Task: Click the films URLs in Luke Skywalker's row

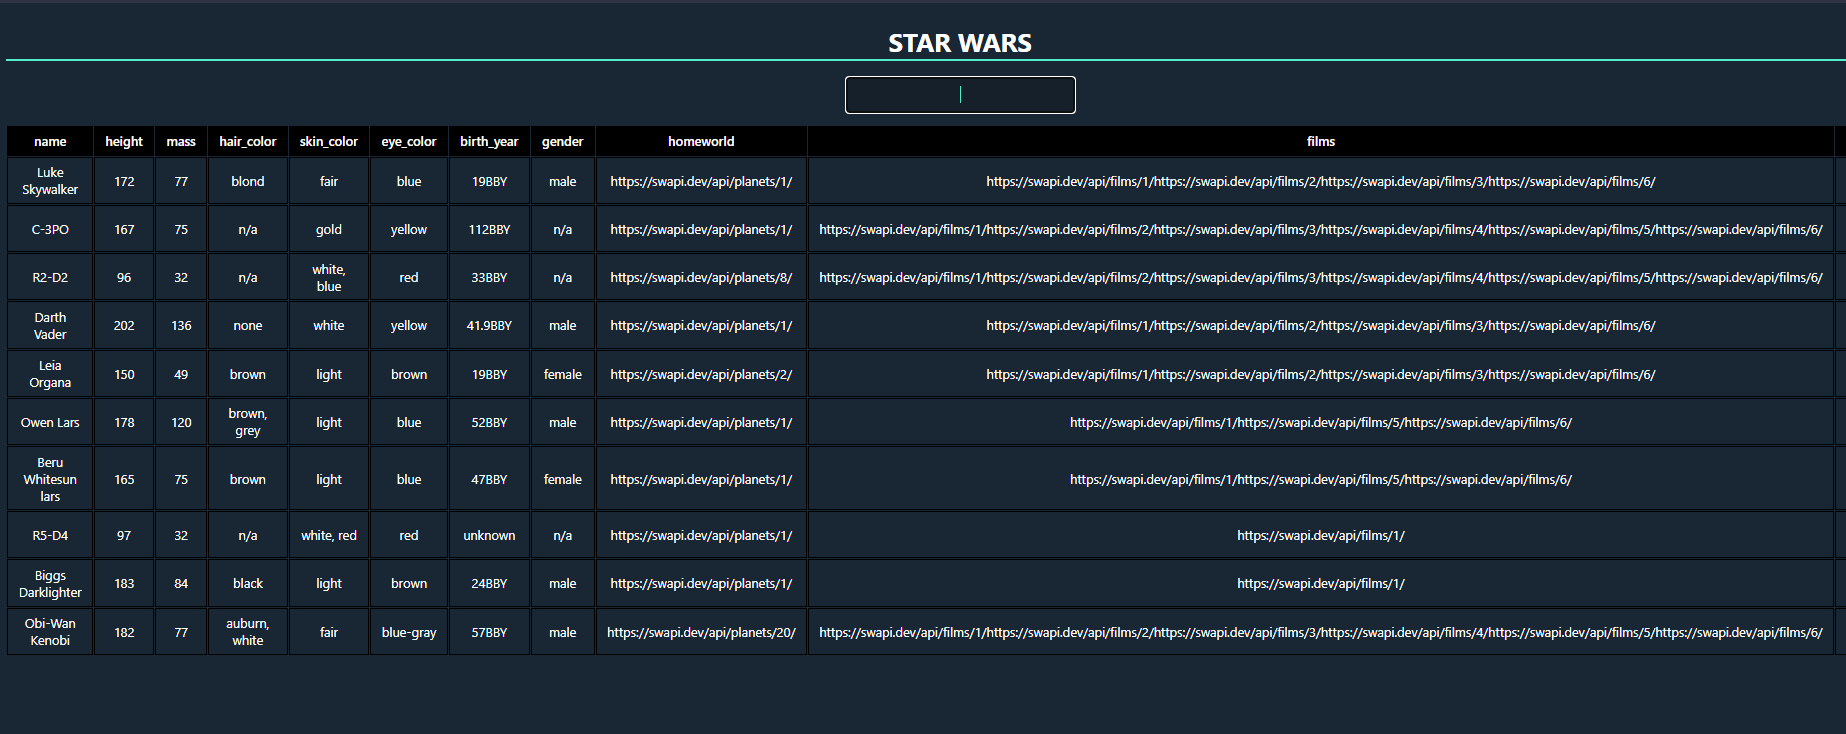Action: coord(1321,181)
